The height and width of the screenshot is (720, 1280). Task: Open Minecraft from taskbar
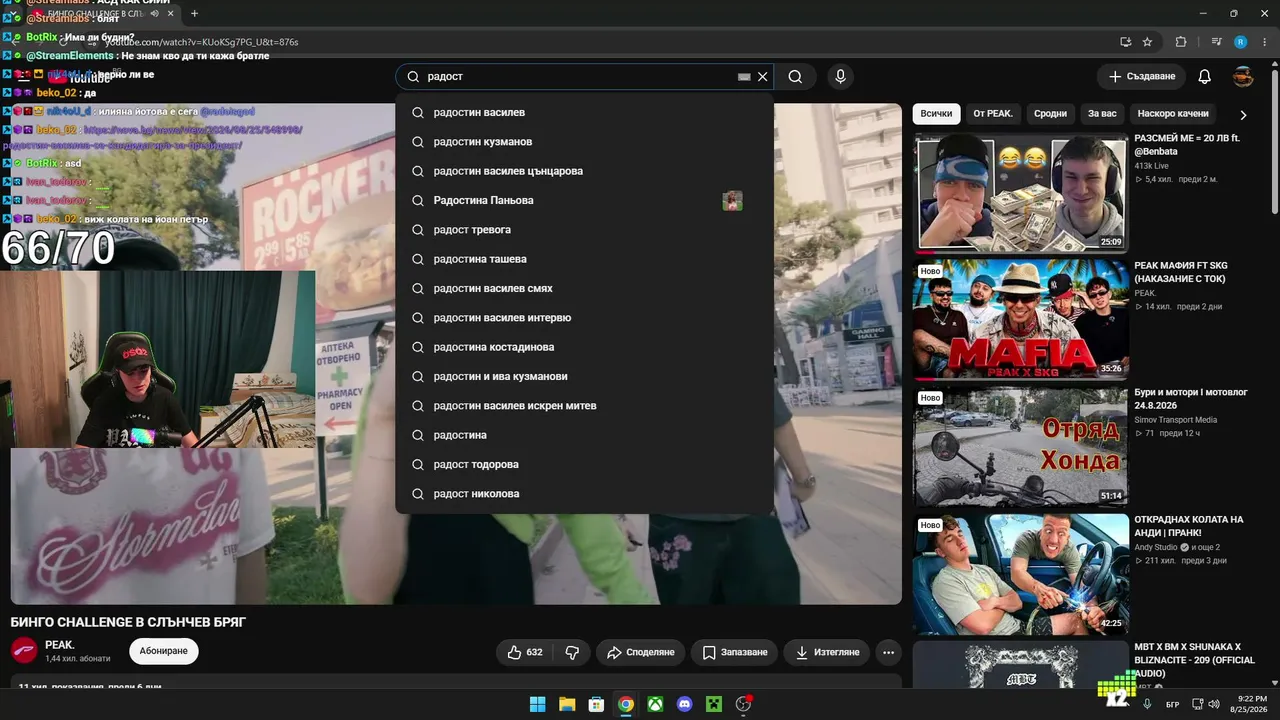714,704
